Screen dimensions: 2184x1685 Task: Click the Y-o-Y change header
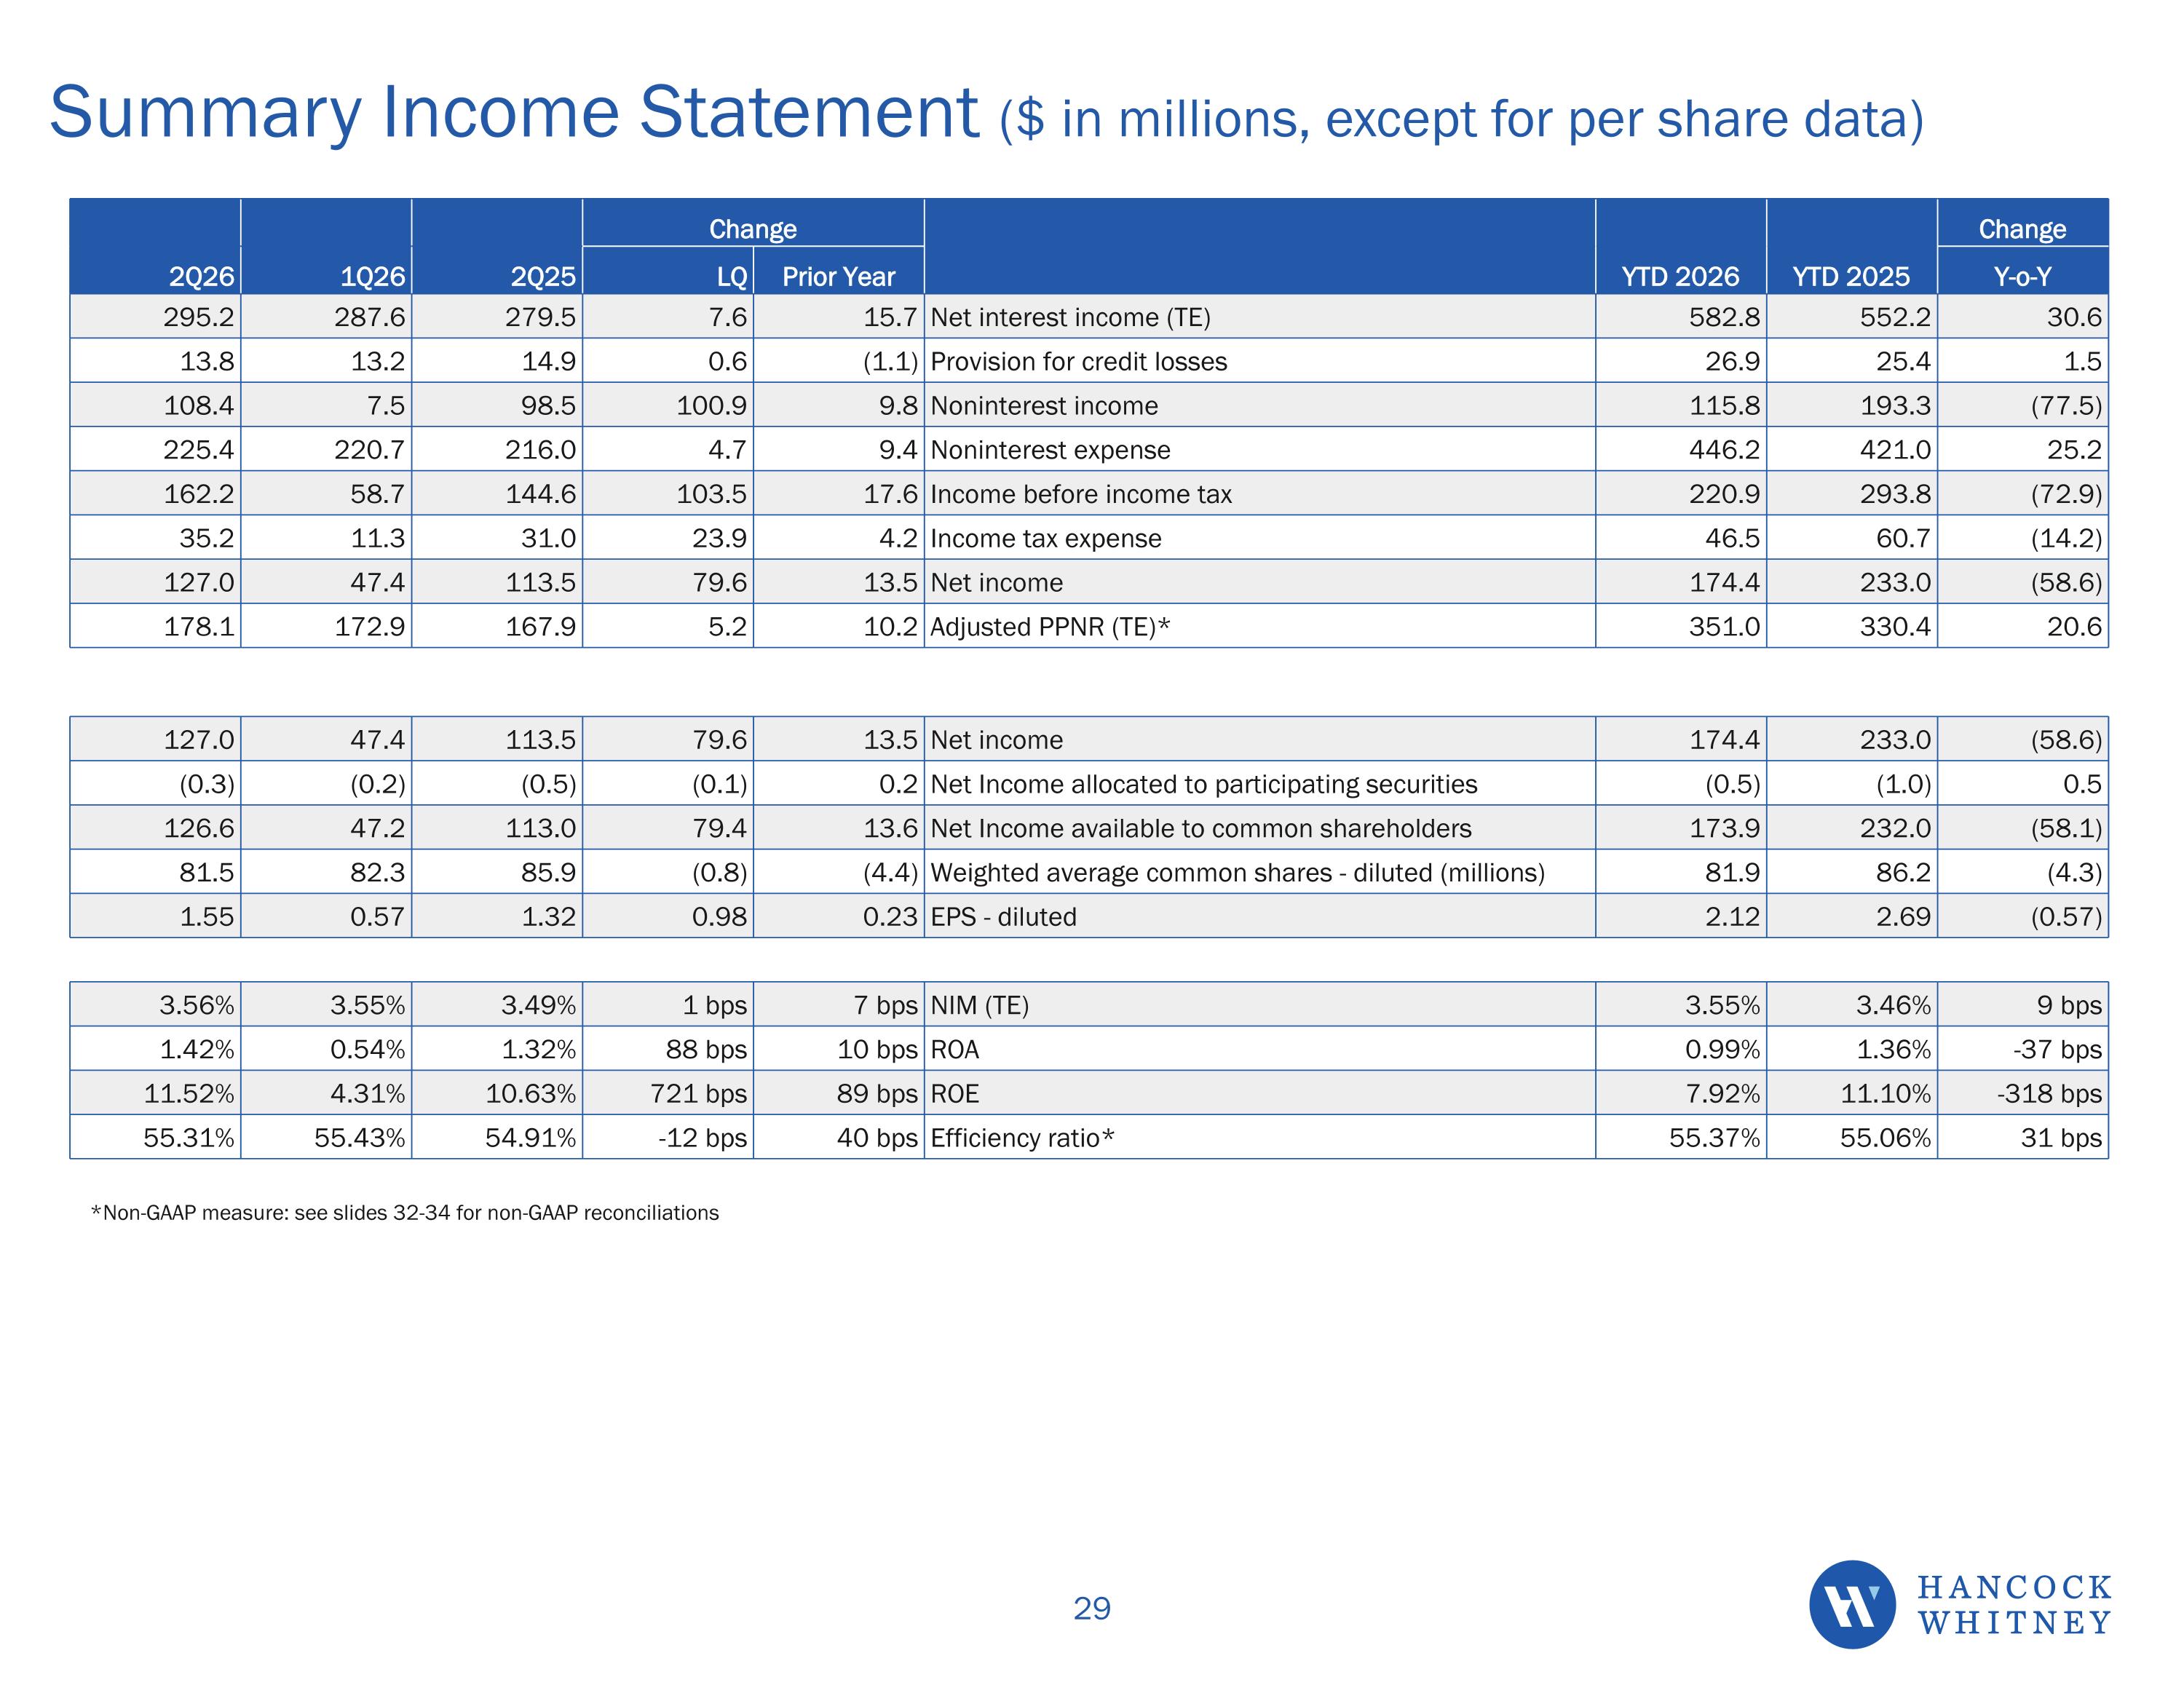coord(2022,277)
